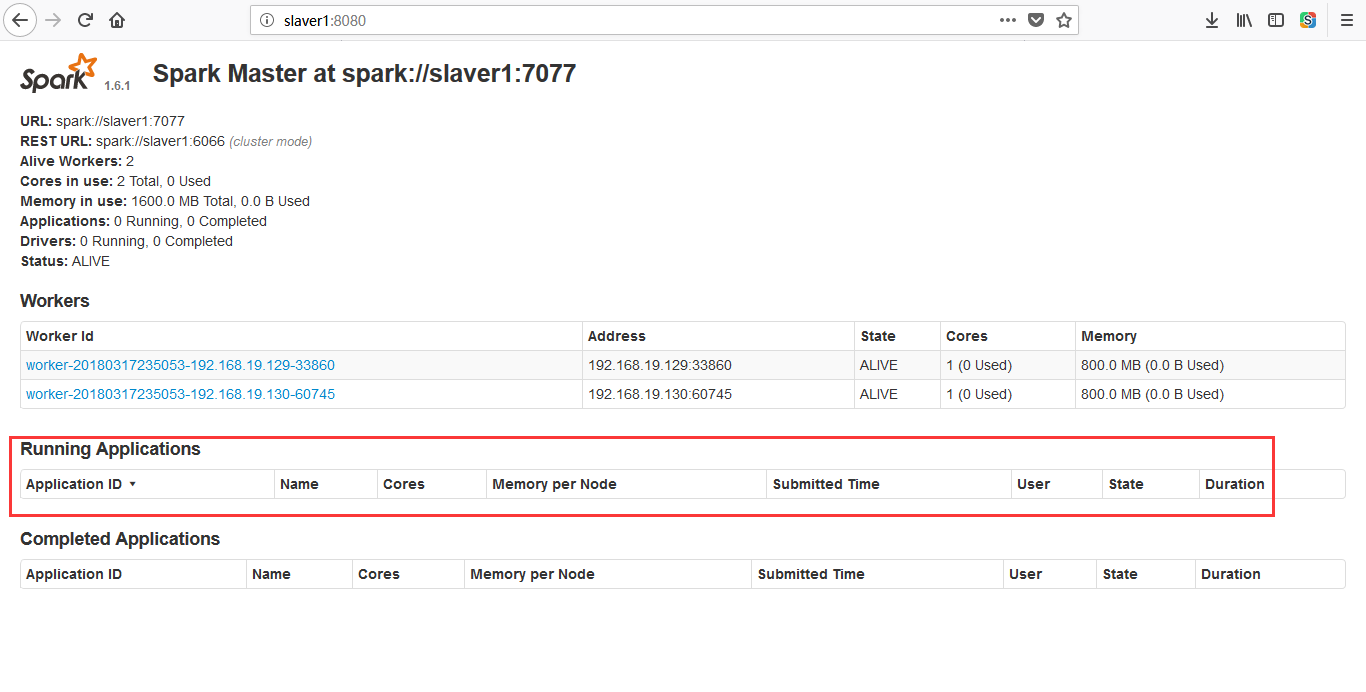Click the Status: ALIVE line
The height and width of the screenshot is (692, 1366).
65,261
